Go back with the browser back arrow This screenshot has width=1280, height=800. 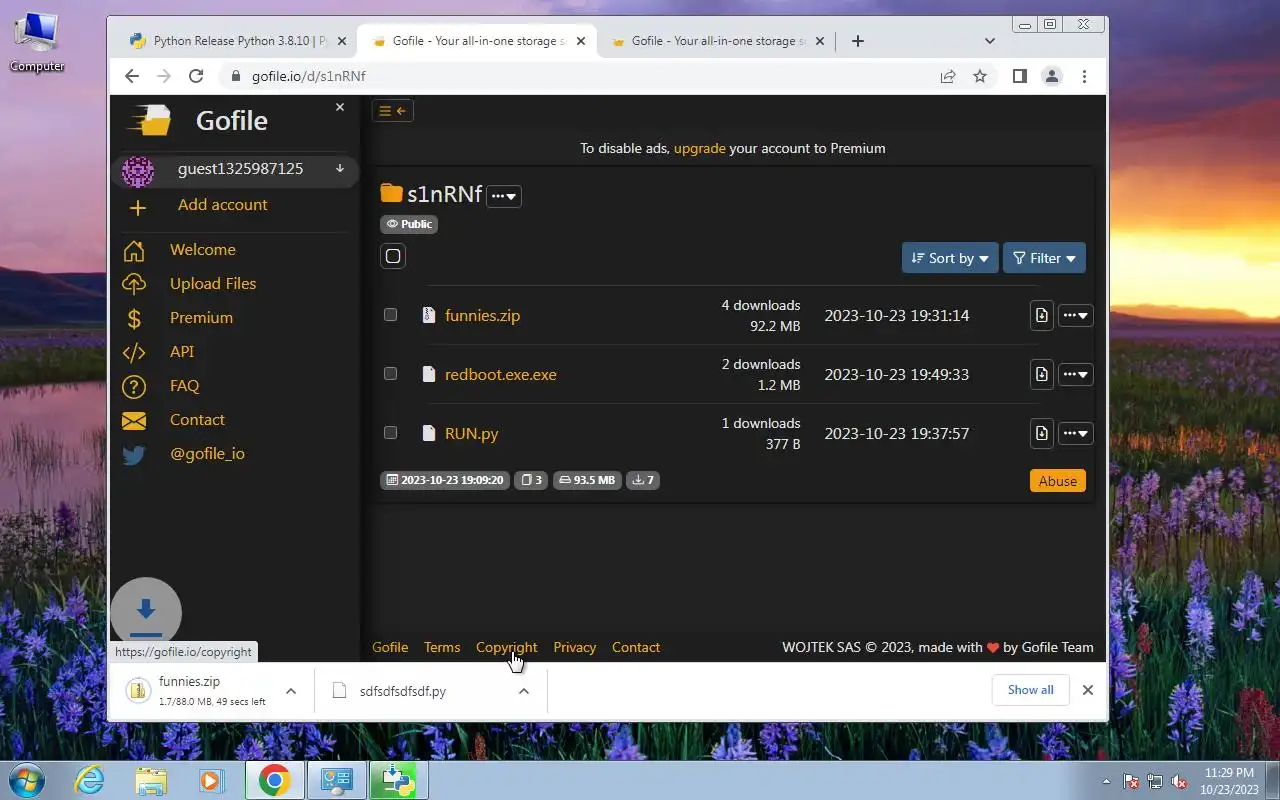(x=132, y=76)
